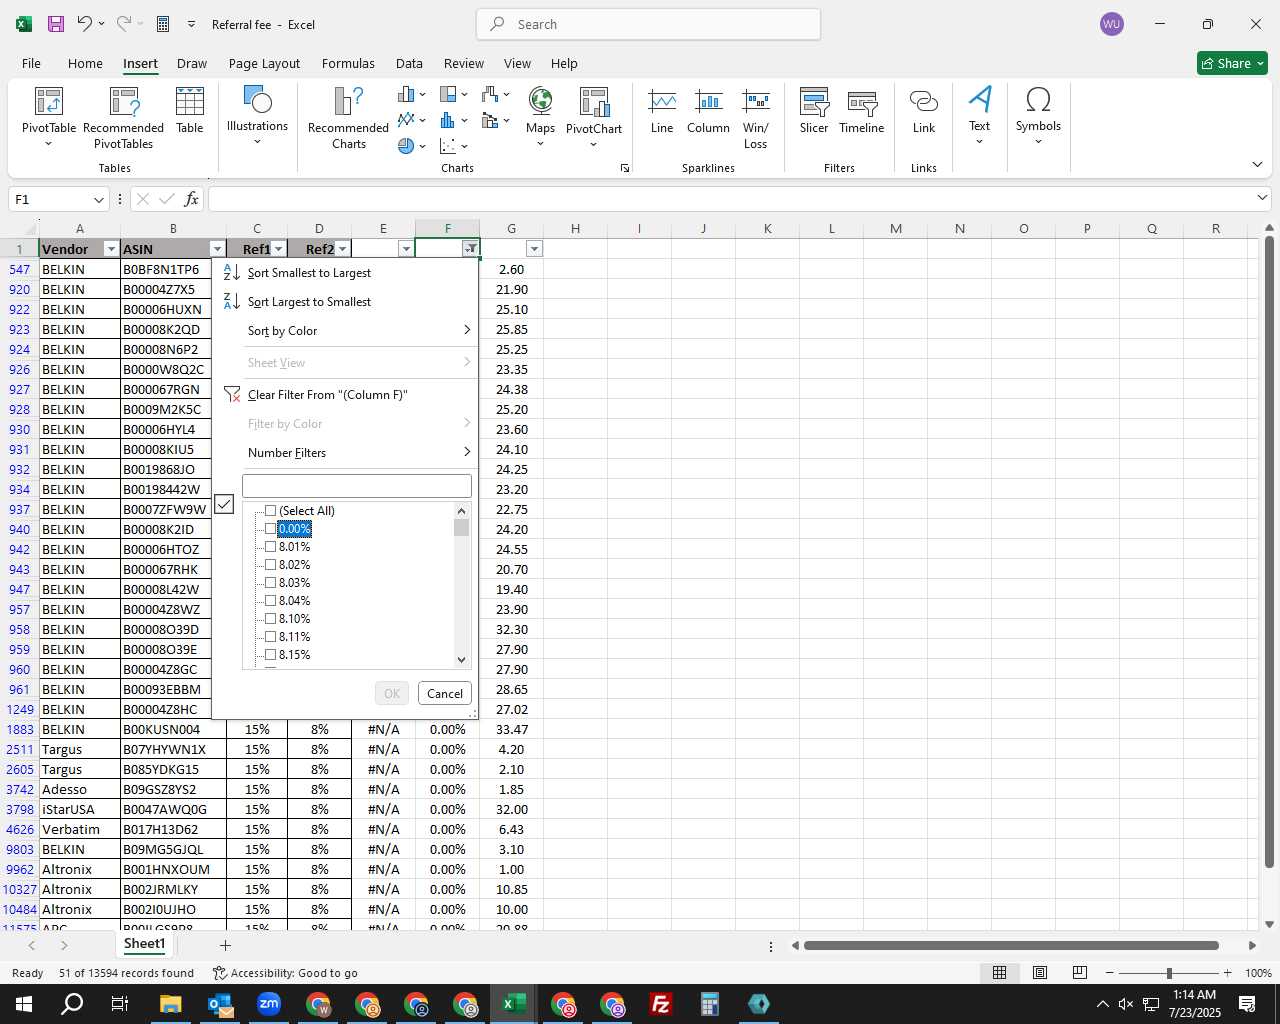
Task: Check the 8.02% filter value
Action: (270, 565)
